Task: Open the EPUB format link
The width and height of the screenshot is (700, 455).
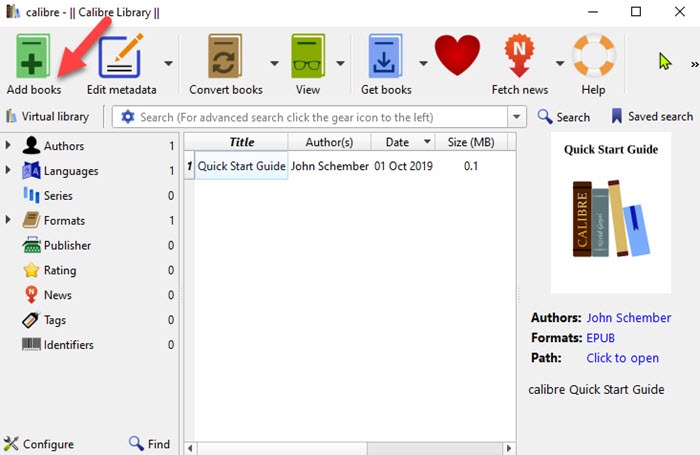Action: 600,338
